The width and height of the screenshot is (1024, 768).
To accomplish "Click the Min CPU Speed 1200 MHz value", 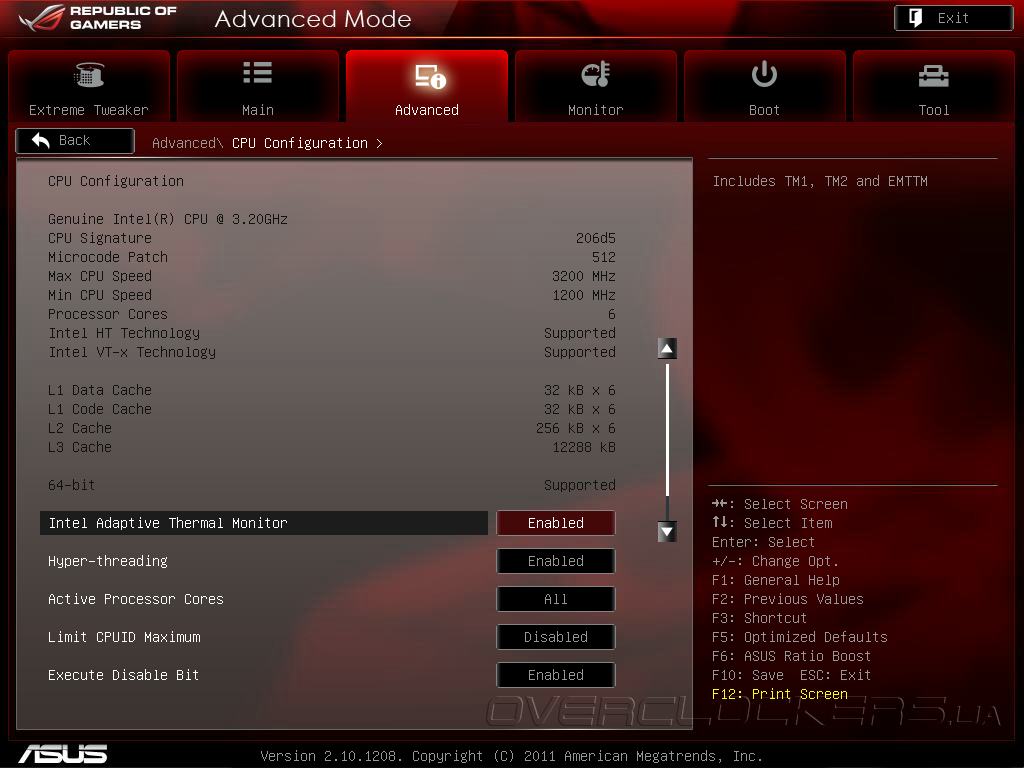I will 584,295.
